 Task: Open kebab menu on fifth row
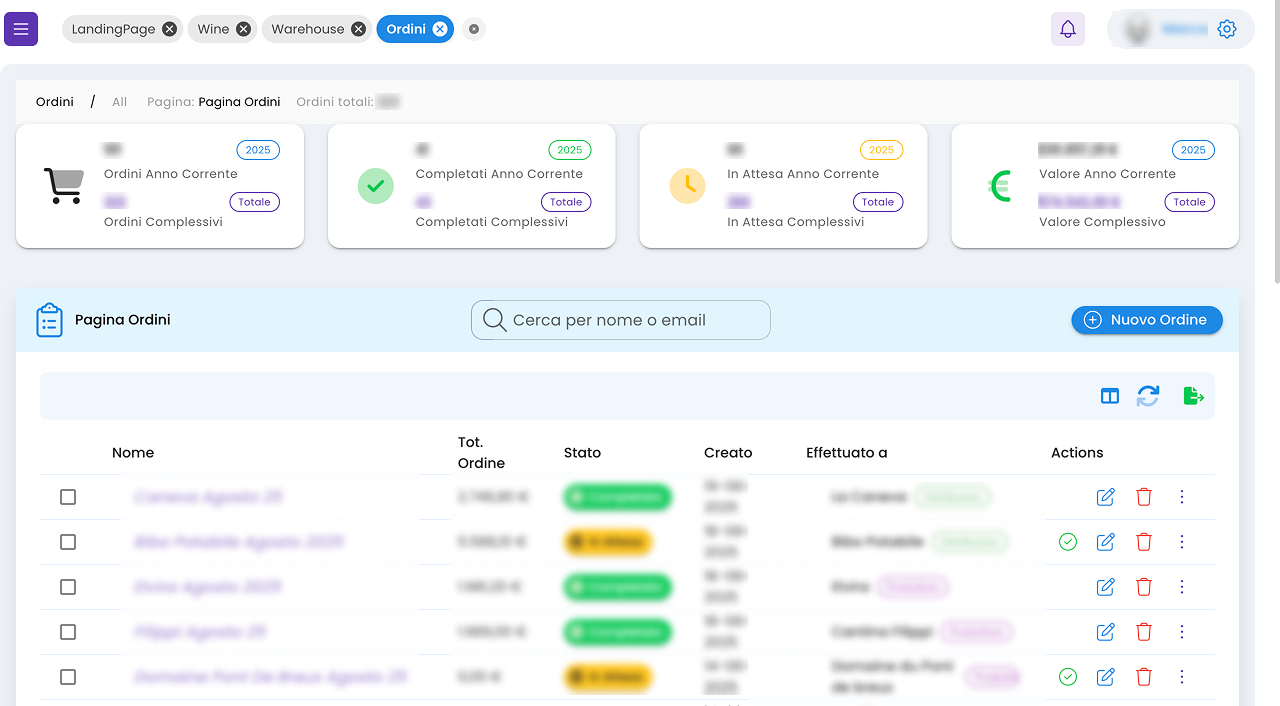point(1181,677)
